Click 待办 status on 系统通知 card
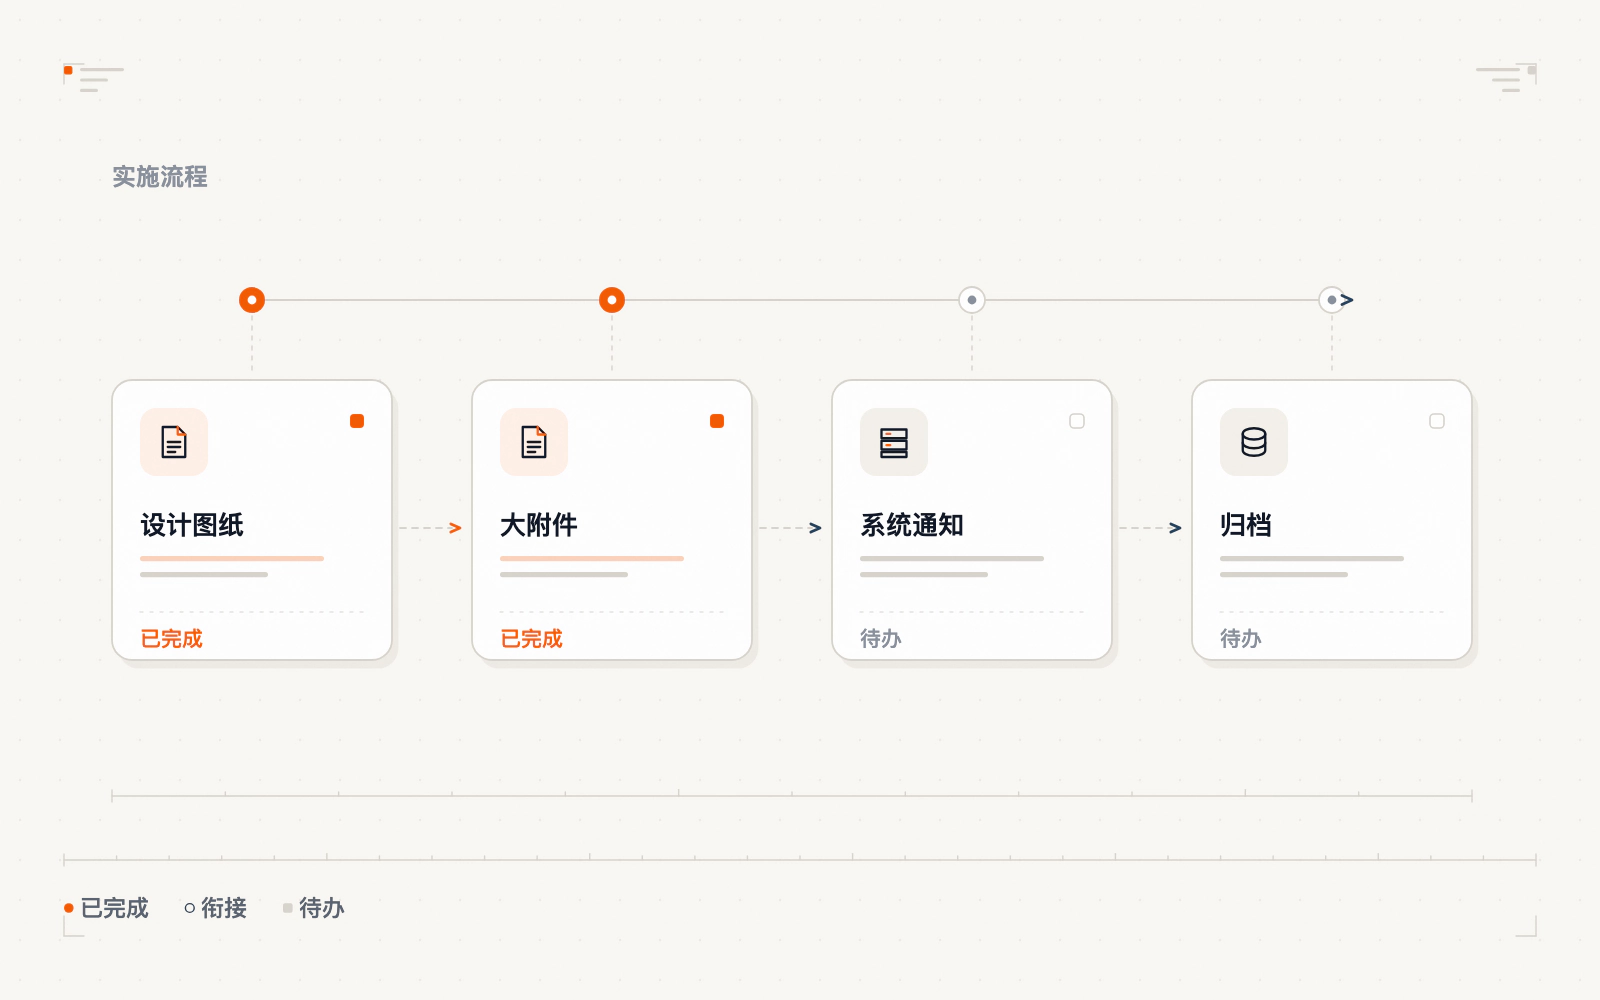Image resolution: width=1600 pixels, height=1000 pixels. [881, 638]
